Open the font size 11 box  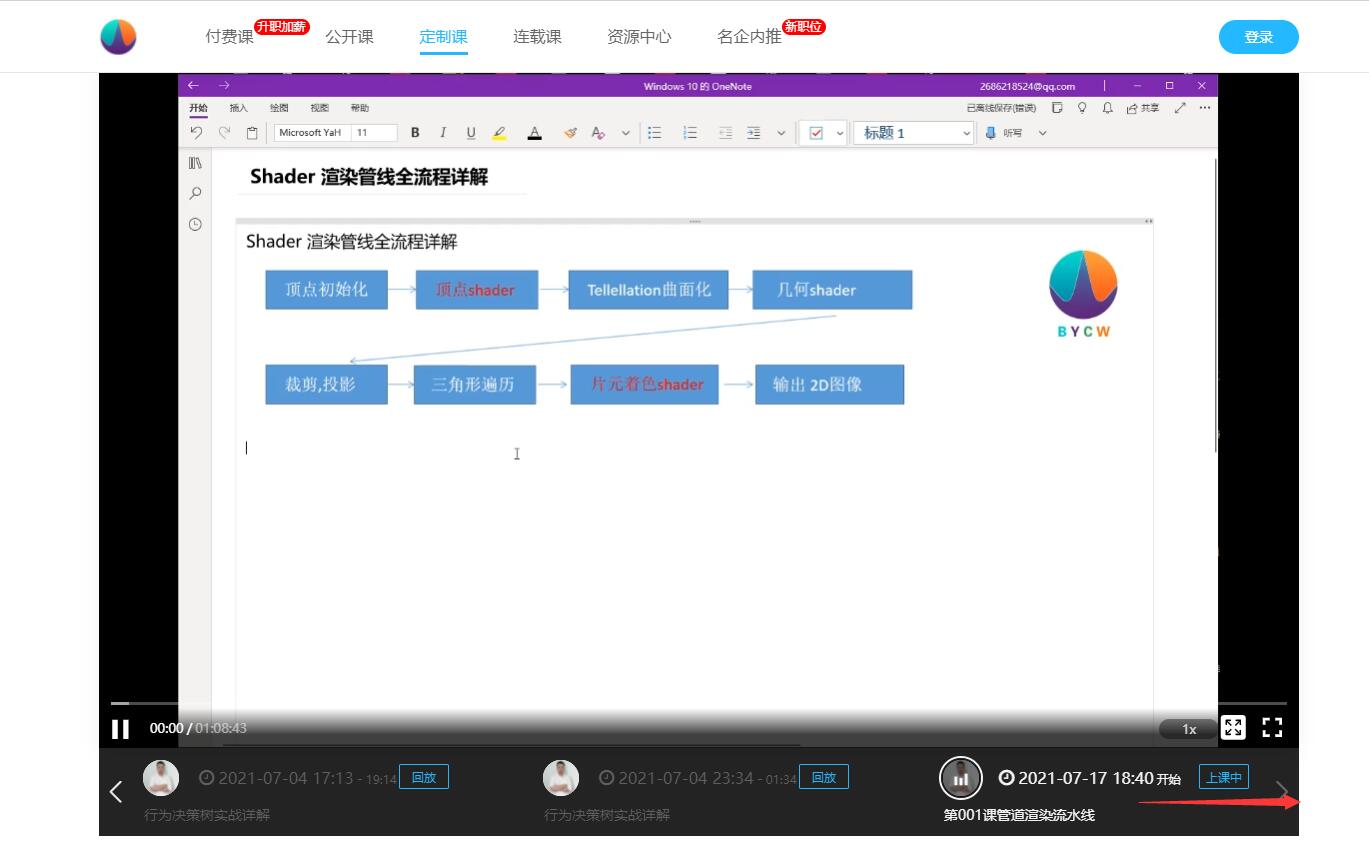tap(375, 133)
